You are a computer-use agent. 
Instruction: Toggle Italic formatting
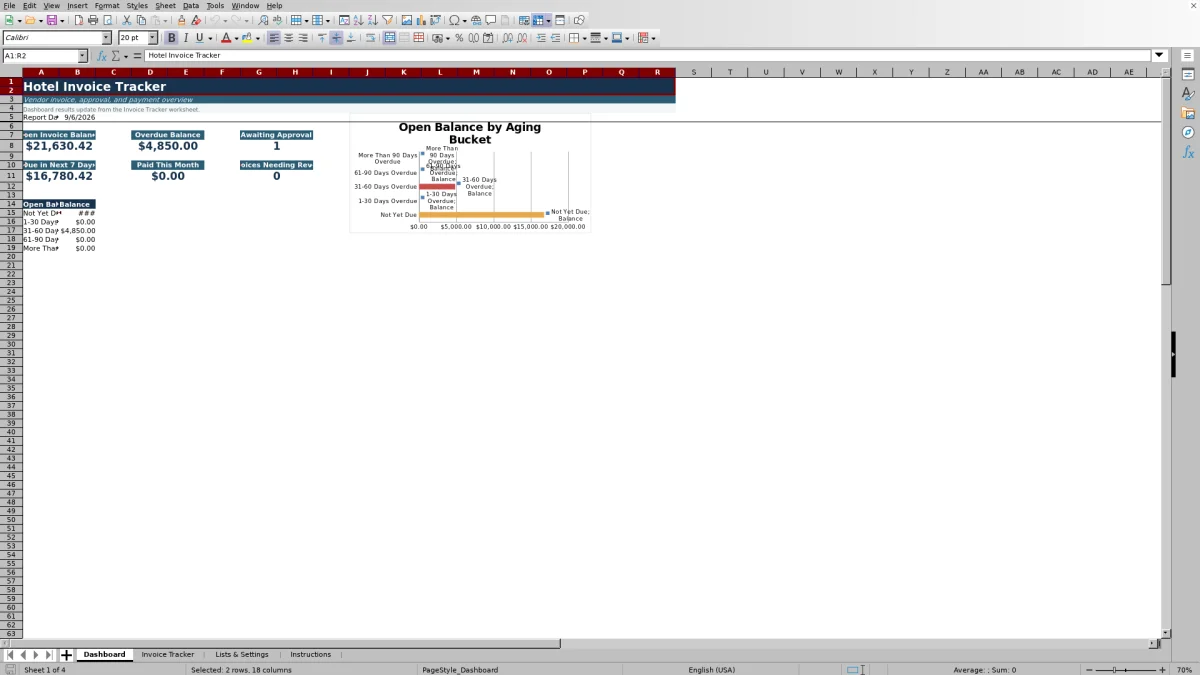(186, 38)
